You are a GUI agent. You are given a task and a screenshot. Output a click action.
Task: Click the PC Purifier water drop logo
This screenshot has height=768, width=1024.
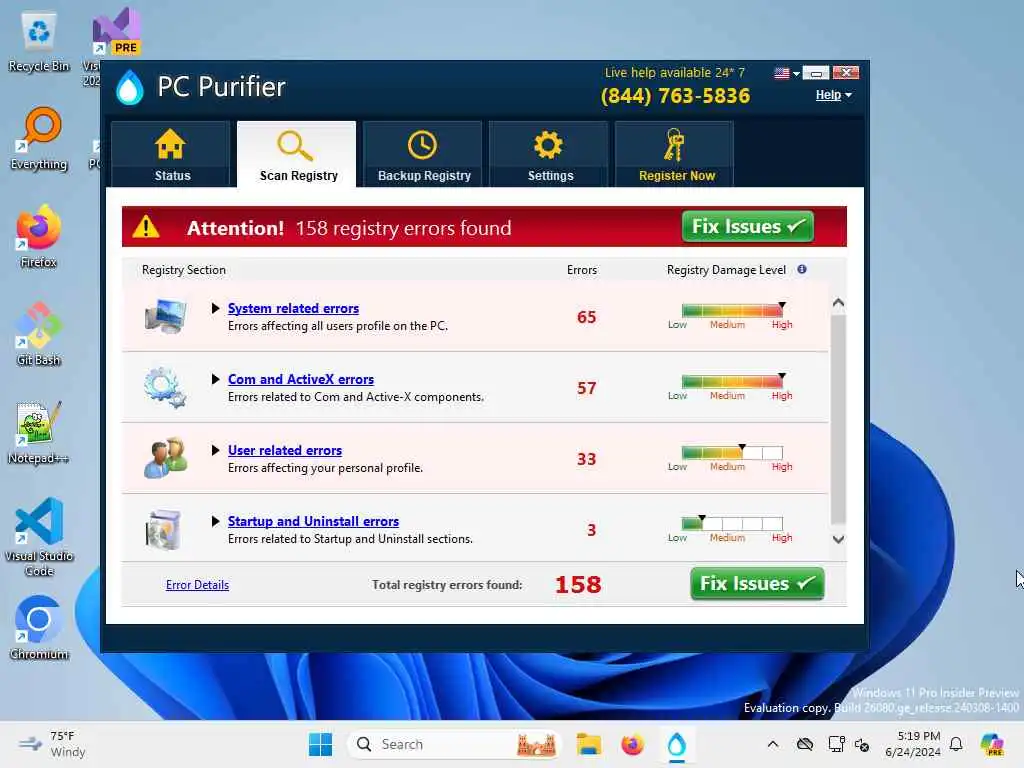129,88
